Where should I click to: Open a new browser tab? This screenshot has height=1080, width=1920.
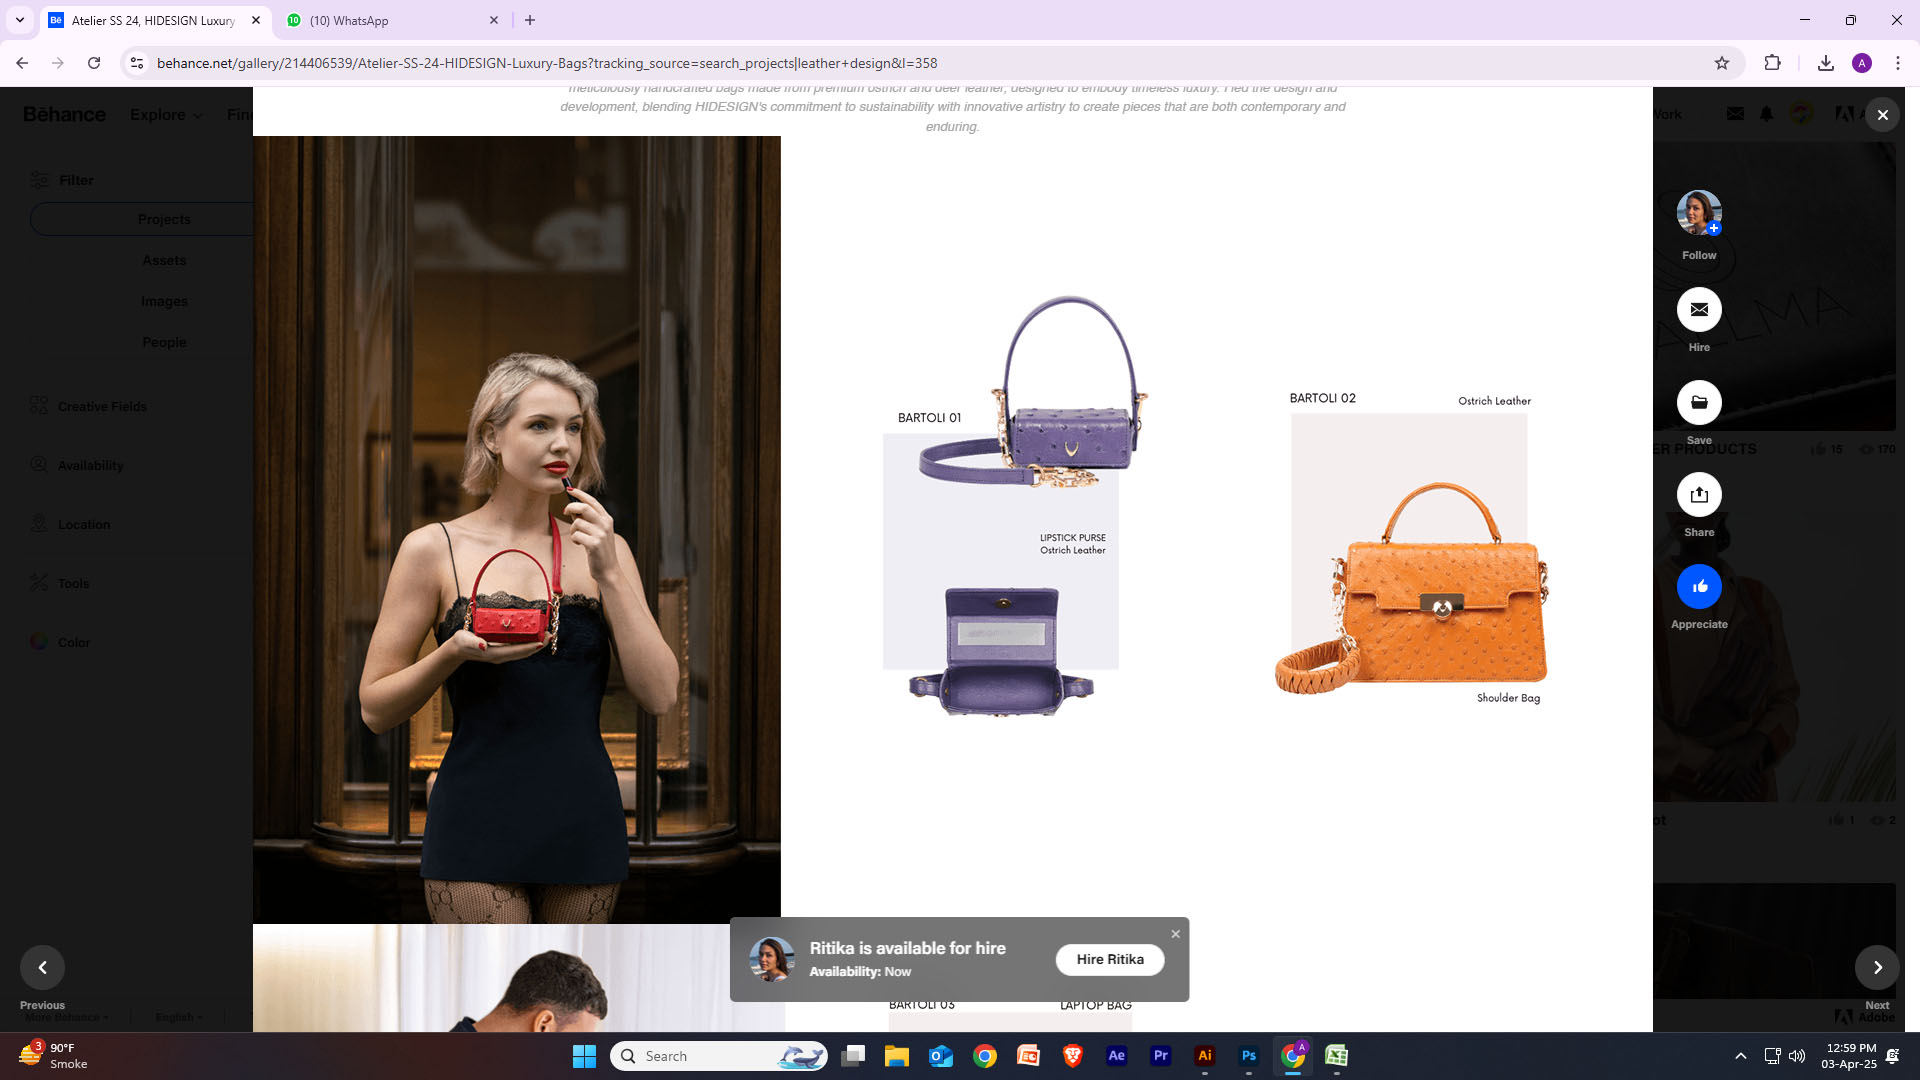[530, 20]
